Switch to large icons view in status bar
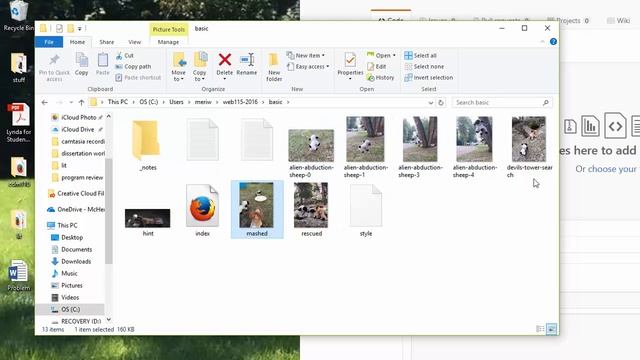This screenshot has width=640, height=360. (551, 329)
